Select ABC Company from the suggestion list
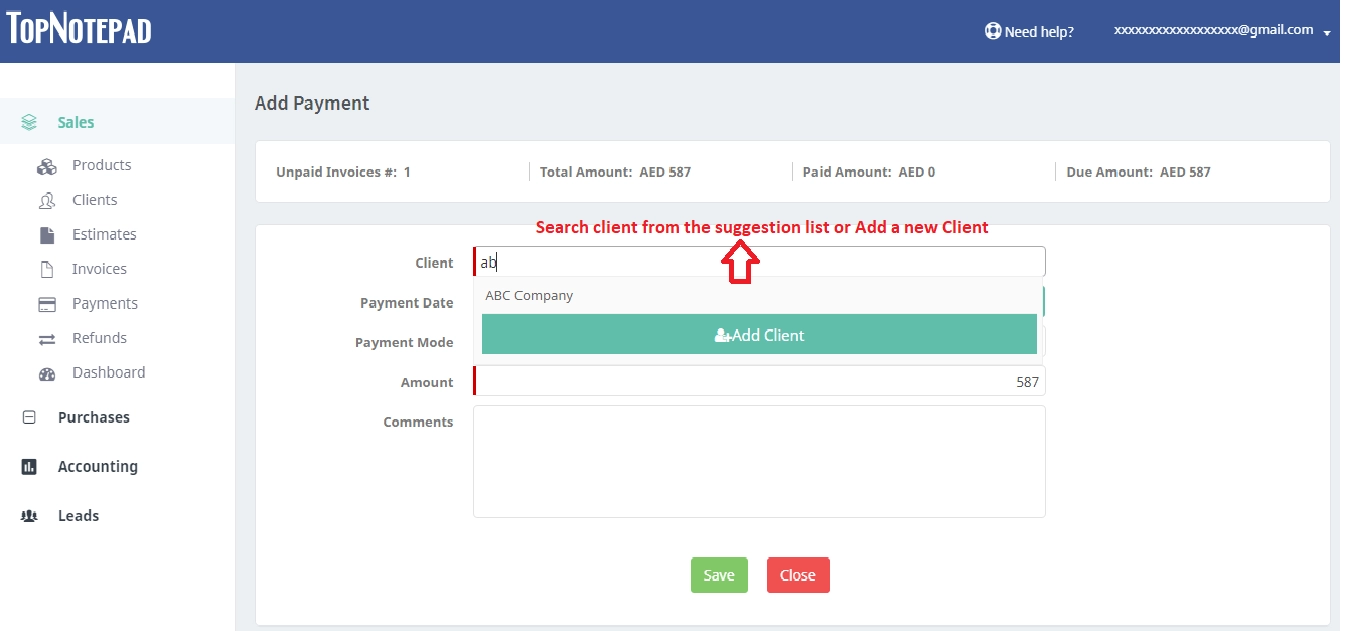The height and width of the screenshot is (631, 1360). click(529, 295)
